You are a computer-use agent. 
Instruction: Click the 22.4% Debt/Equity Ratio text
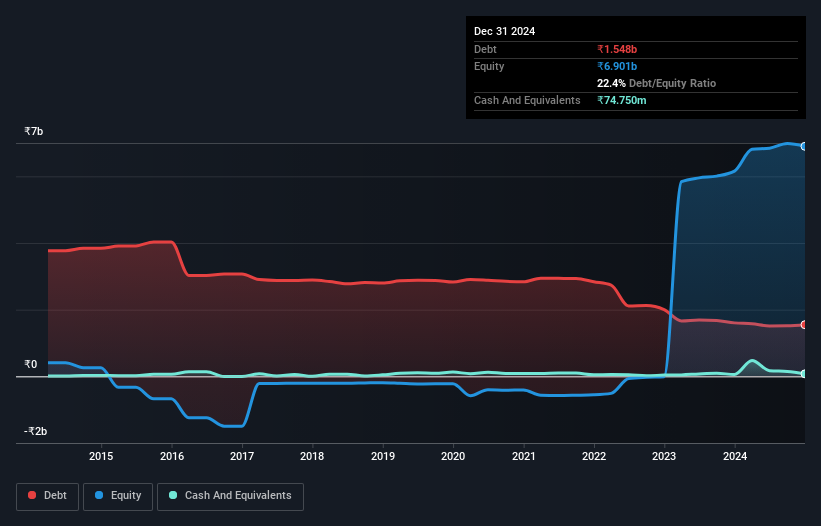656,83
